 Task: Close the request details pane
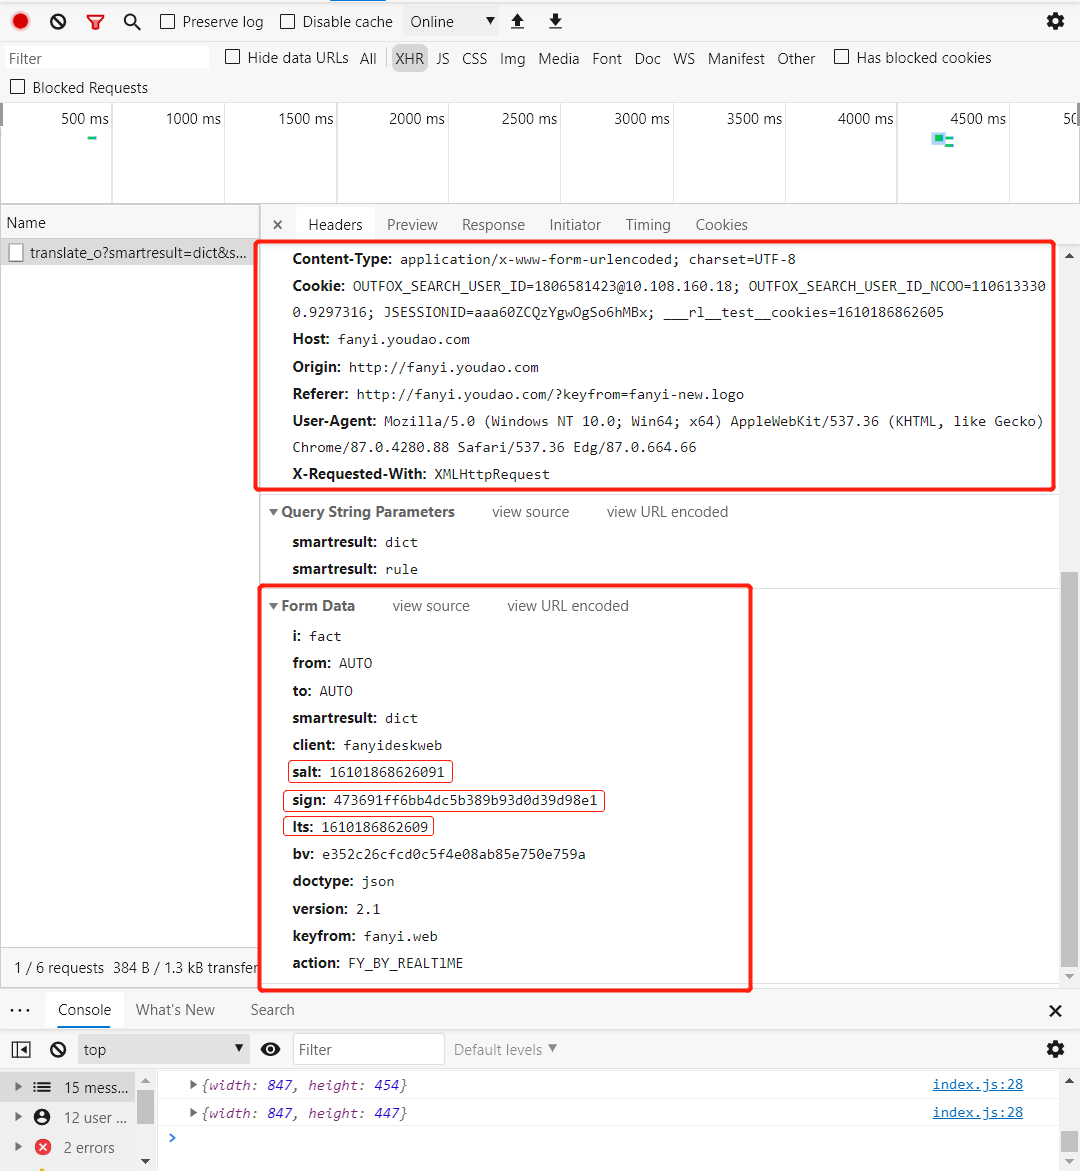278,225
